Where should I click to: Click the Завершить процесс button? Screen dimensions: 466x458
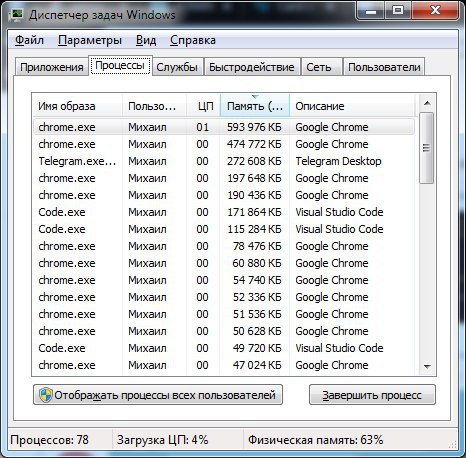tap(372, 395)
